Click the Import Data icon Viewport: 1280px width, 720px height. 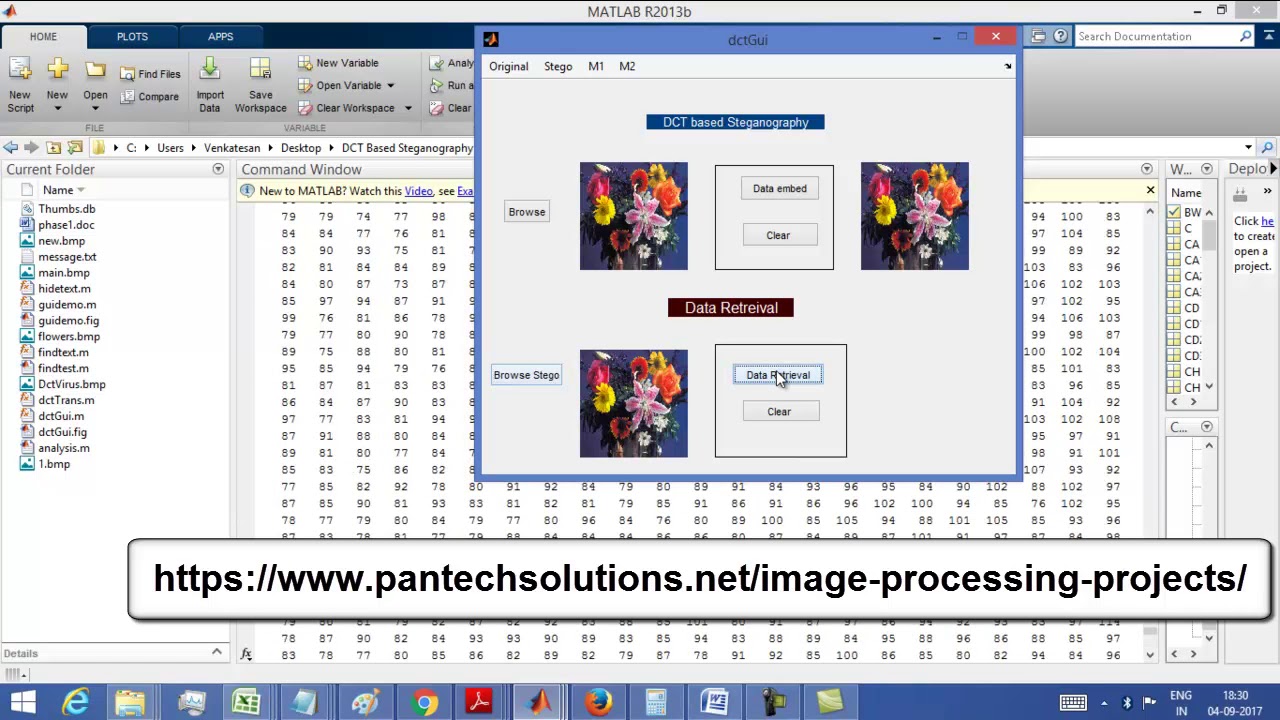(x=210, y=70)
